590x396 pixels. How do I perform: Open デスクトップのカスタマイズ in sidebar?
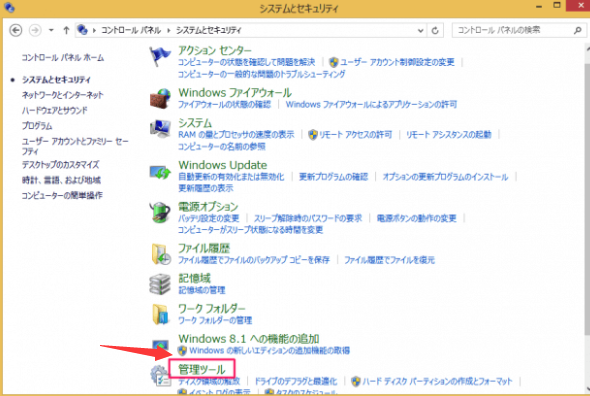60,164
